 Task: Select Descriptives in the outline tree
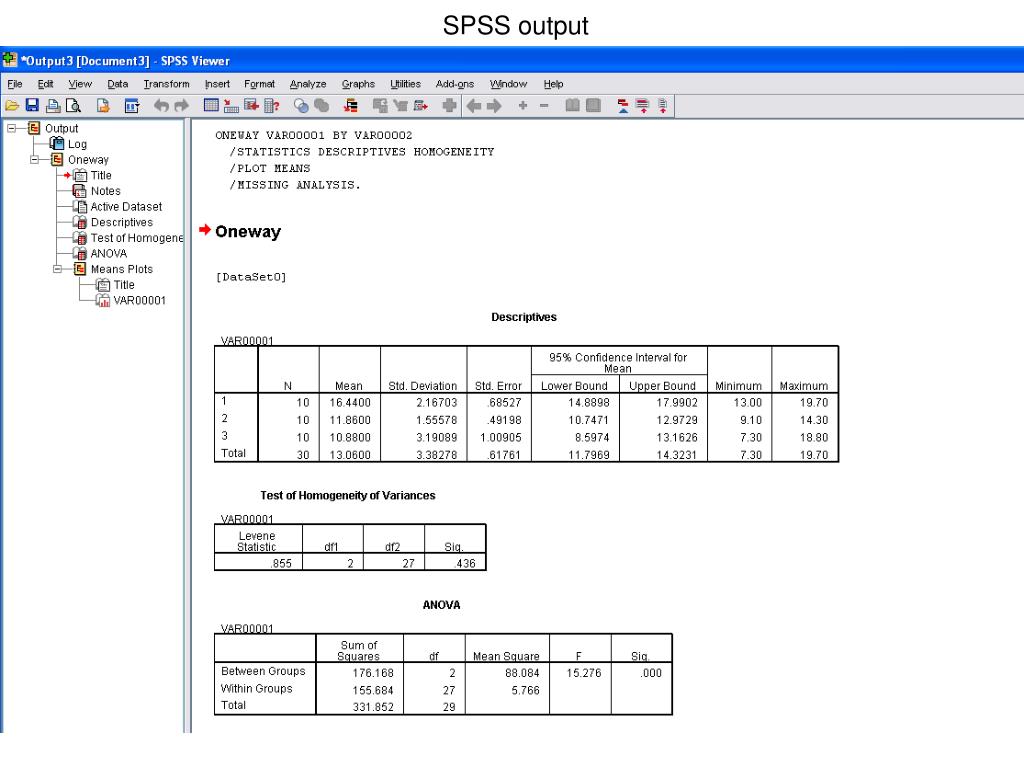point(121,222)
